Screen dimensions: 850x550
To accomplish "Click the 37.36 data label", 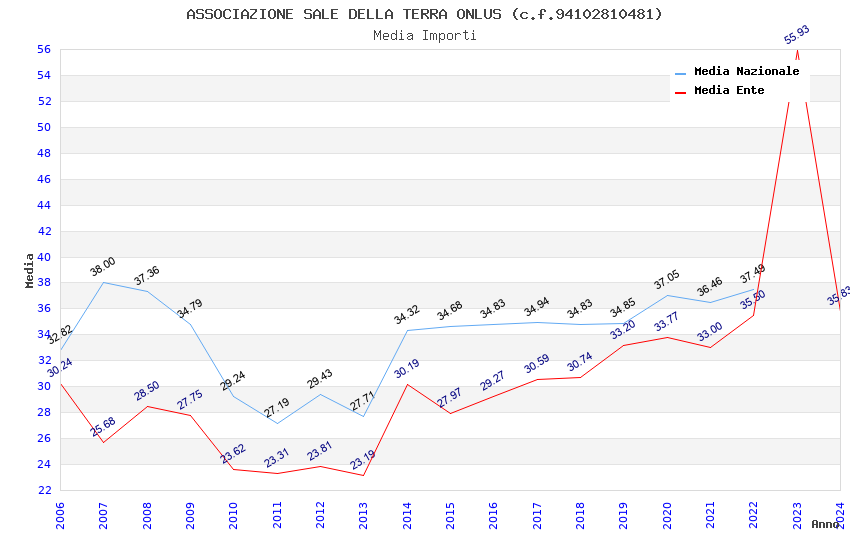I will coord(147,275).
